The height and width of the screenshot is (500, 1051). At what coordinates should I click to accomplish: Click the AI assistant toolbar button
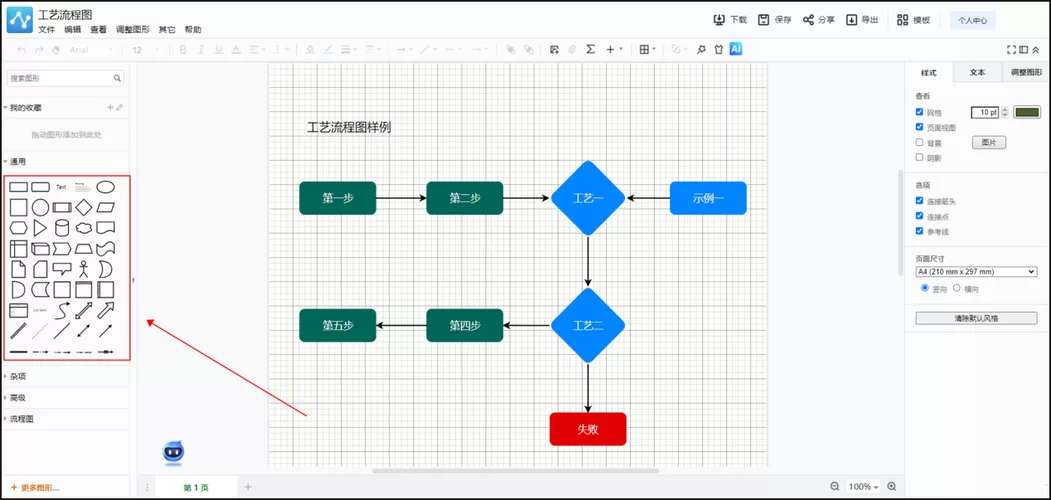736,49
